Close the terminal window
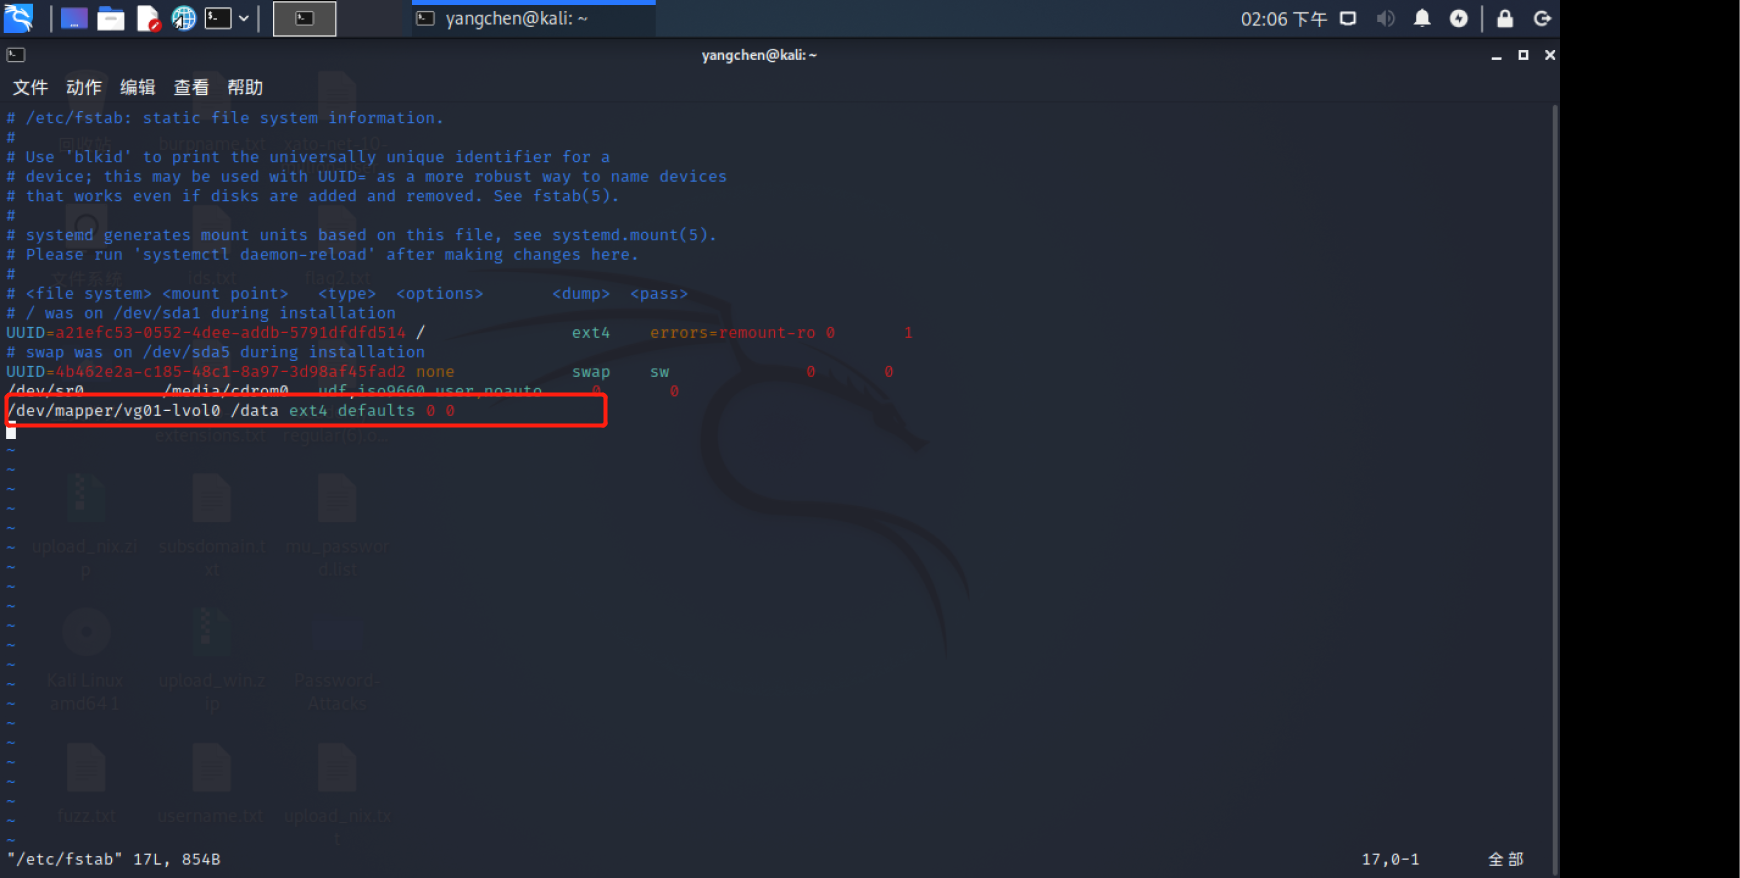Screen dimensions: 1740x878 click(1550, 55)
